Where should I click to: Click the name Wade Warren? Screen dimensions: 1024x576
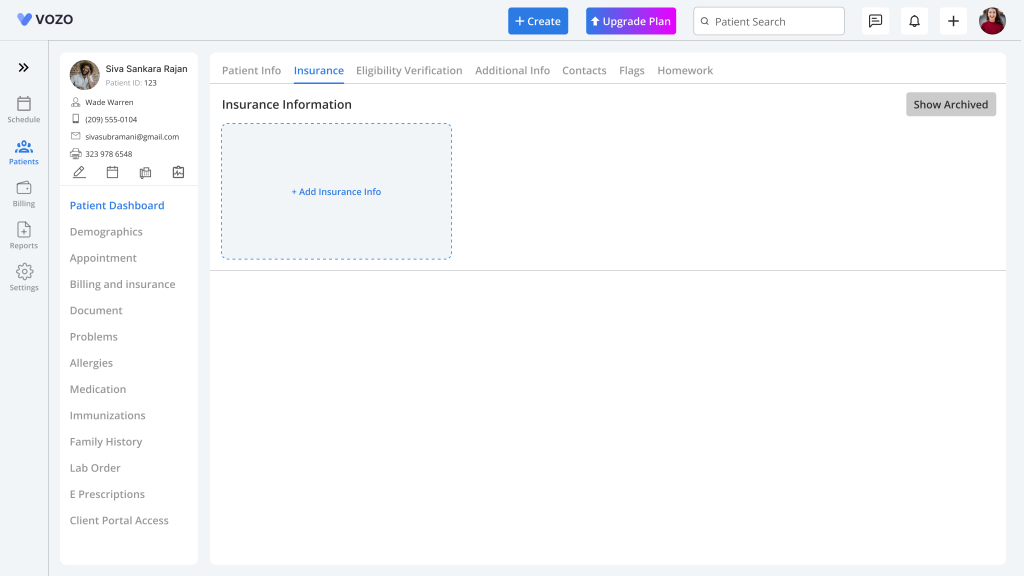pyautogui.click(x=109, y=103)
